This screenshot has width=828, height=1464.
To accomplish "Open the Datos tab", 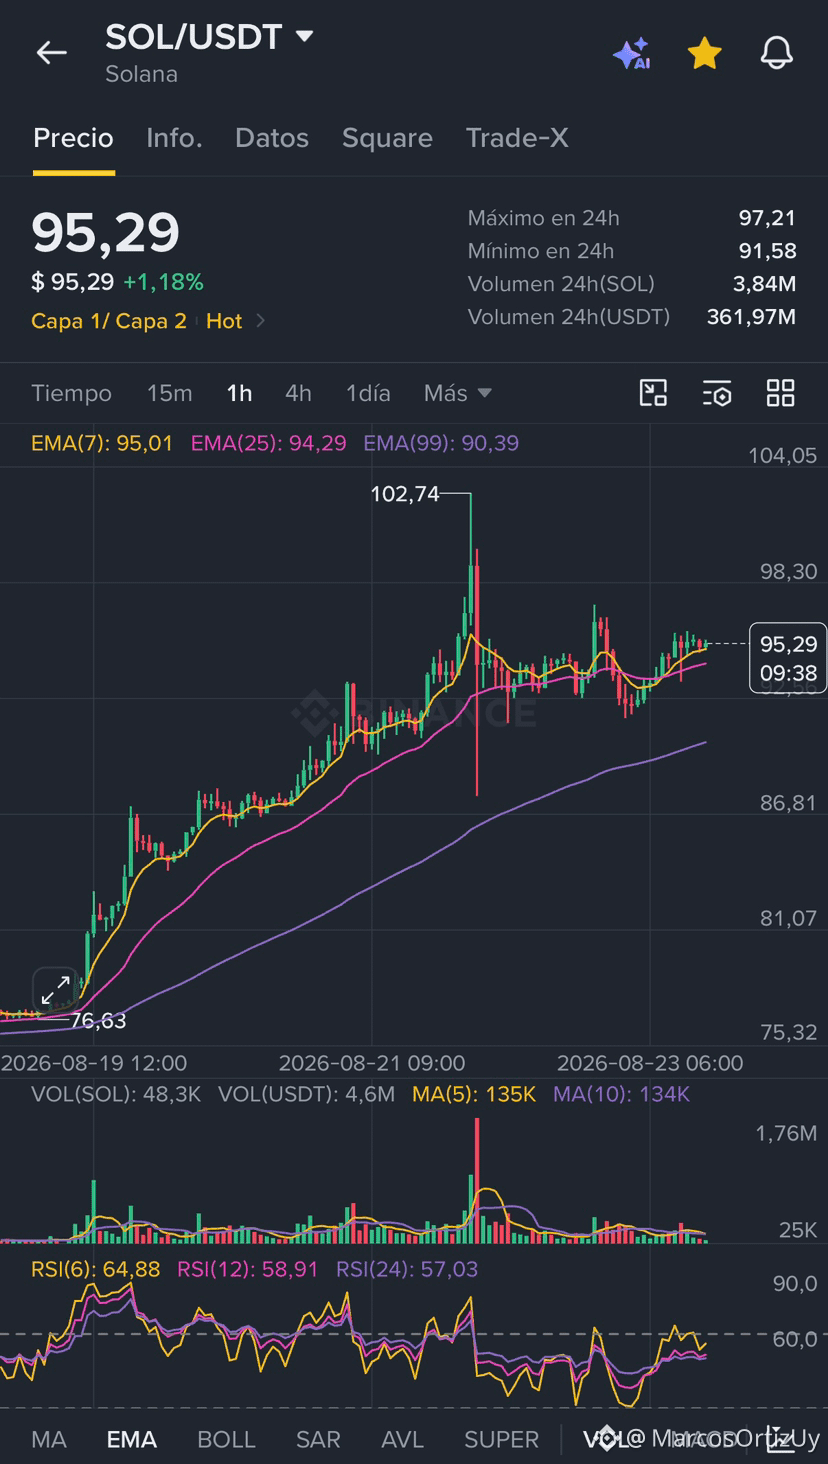I will coord(272,138).
